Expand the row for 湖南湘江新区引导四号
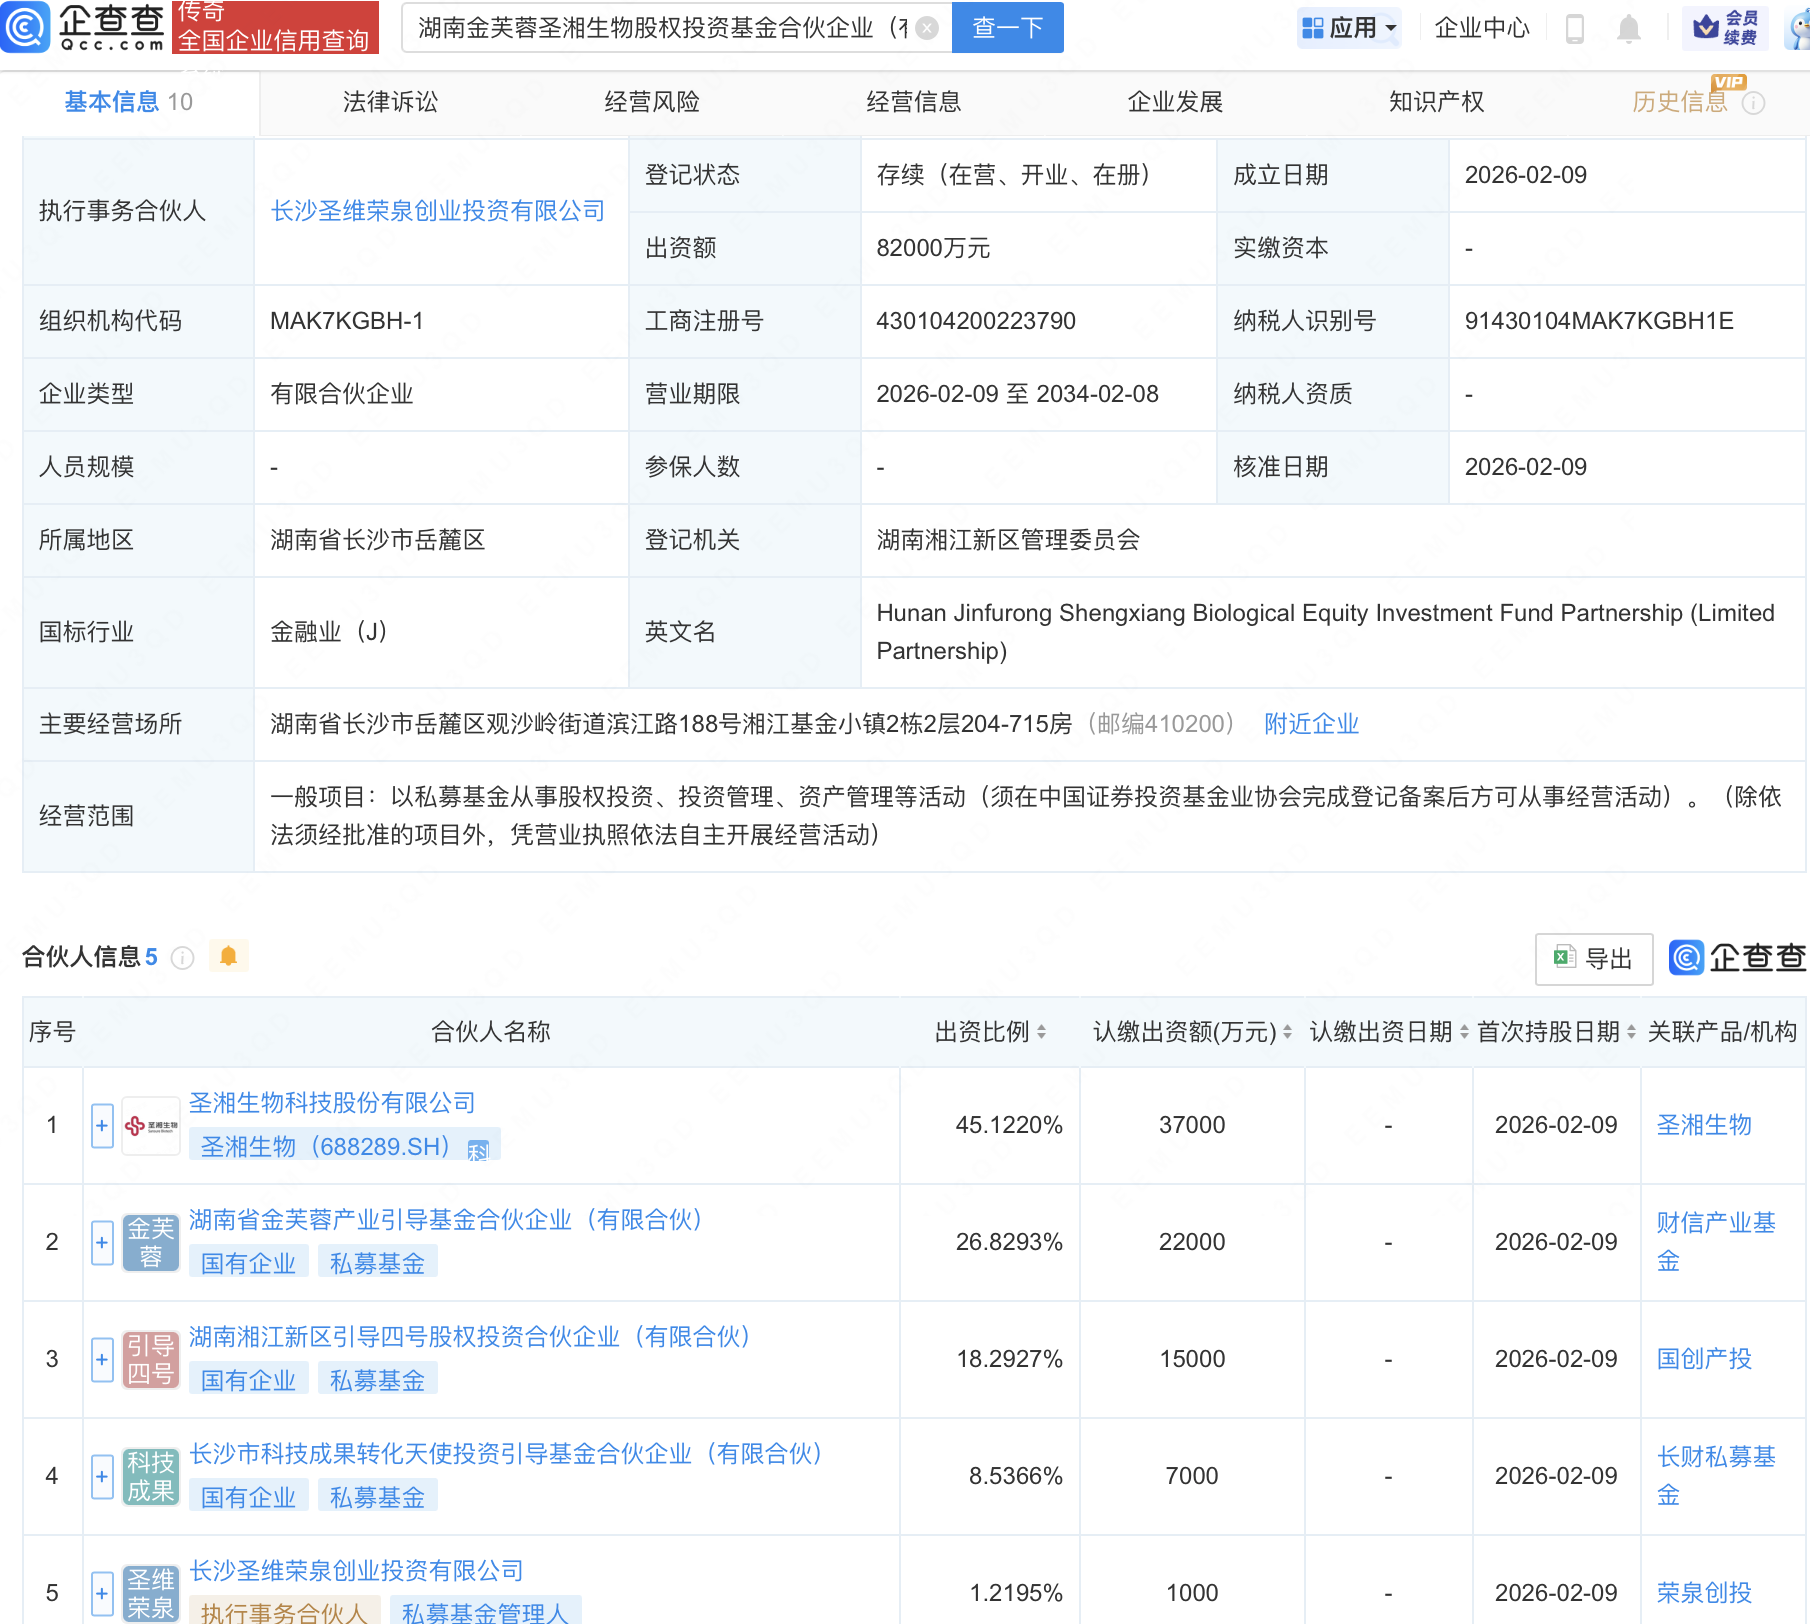The width and height of the screenshot is (1810, 1624). (102, 1360)
